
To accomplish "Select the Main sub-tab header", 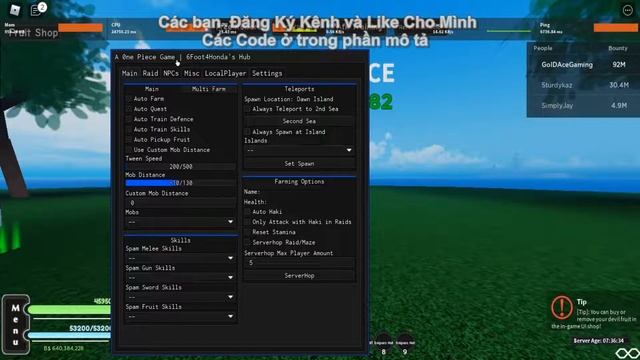I will click(152, 89).
